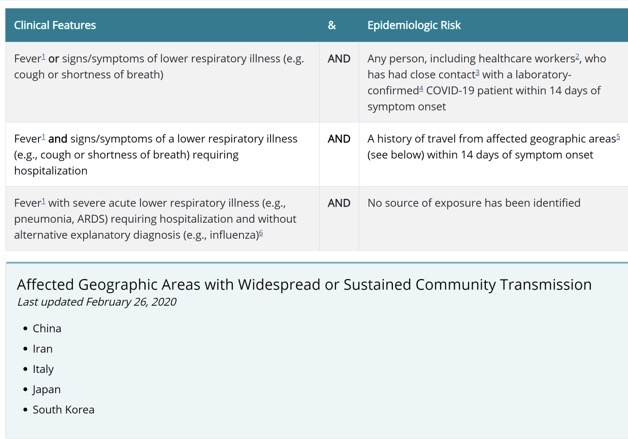Click the "Epidemiologic Risk" column header
This screenshot has height=439, width=628.
pos(414,25)
